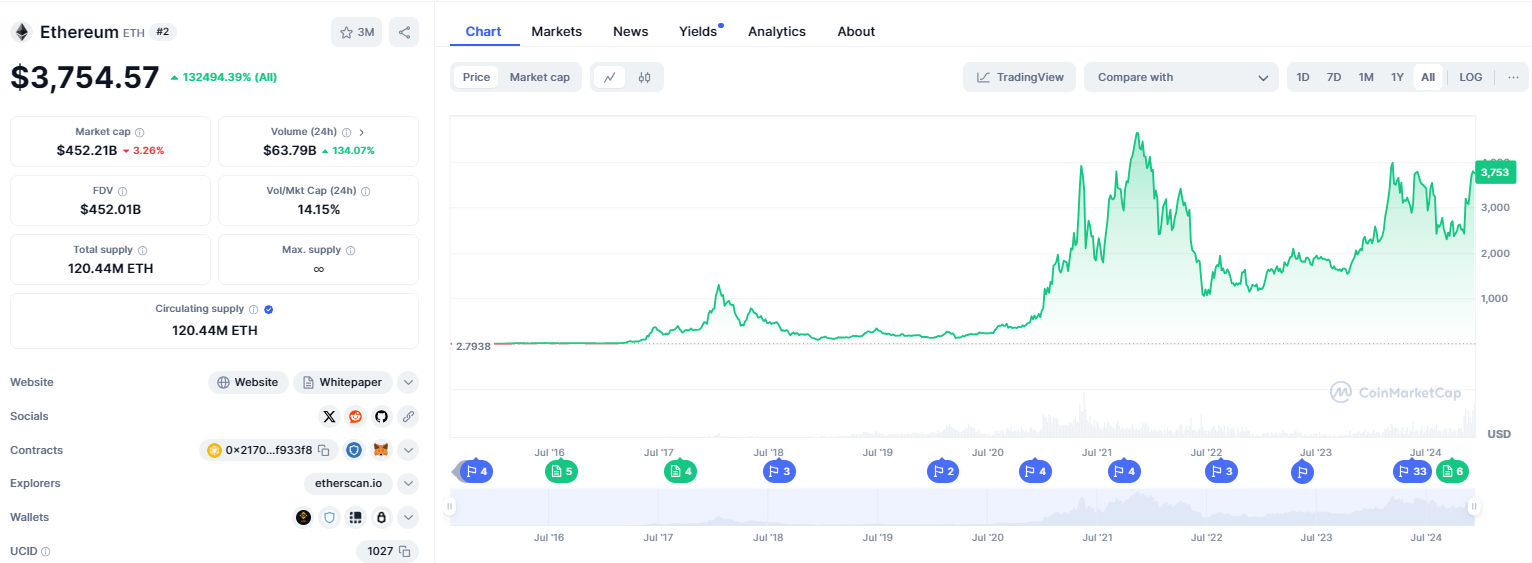Switch chart to candlestick view

[645, 77]
